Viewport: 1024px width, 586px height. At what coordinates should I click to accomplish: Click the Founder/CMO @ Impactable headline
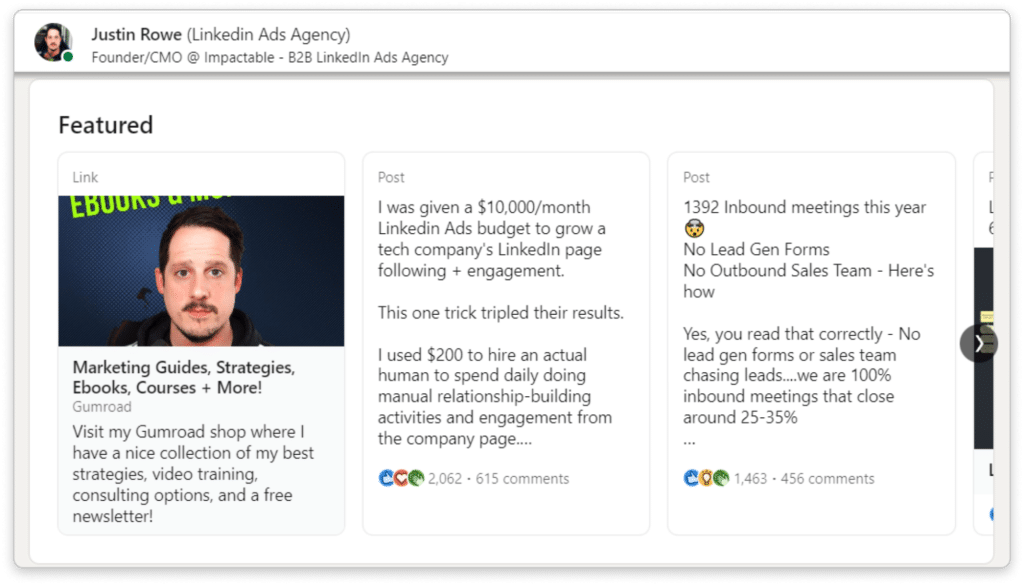(x=270, y=57)
